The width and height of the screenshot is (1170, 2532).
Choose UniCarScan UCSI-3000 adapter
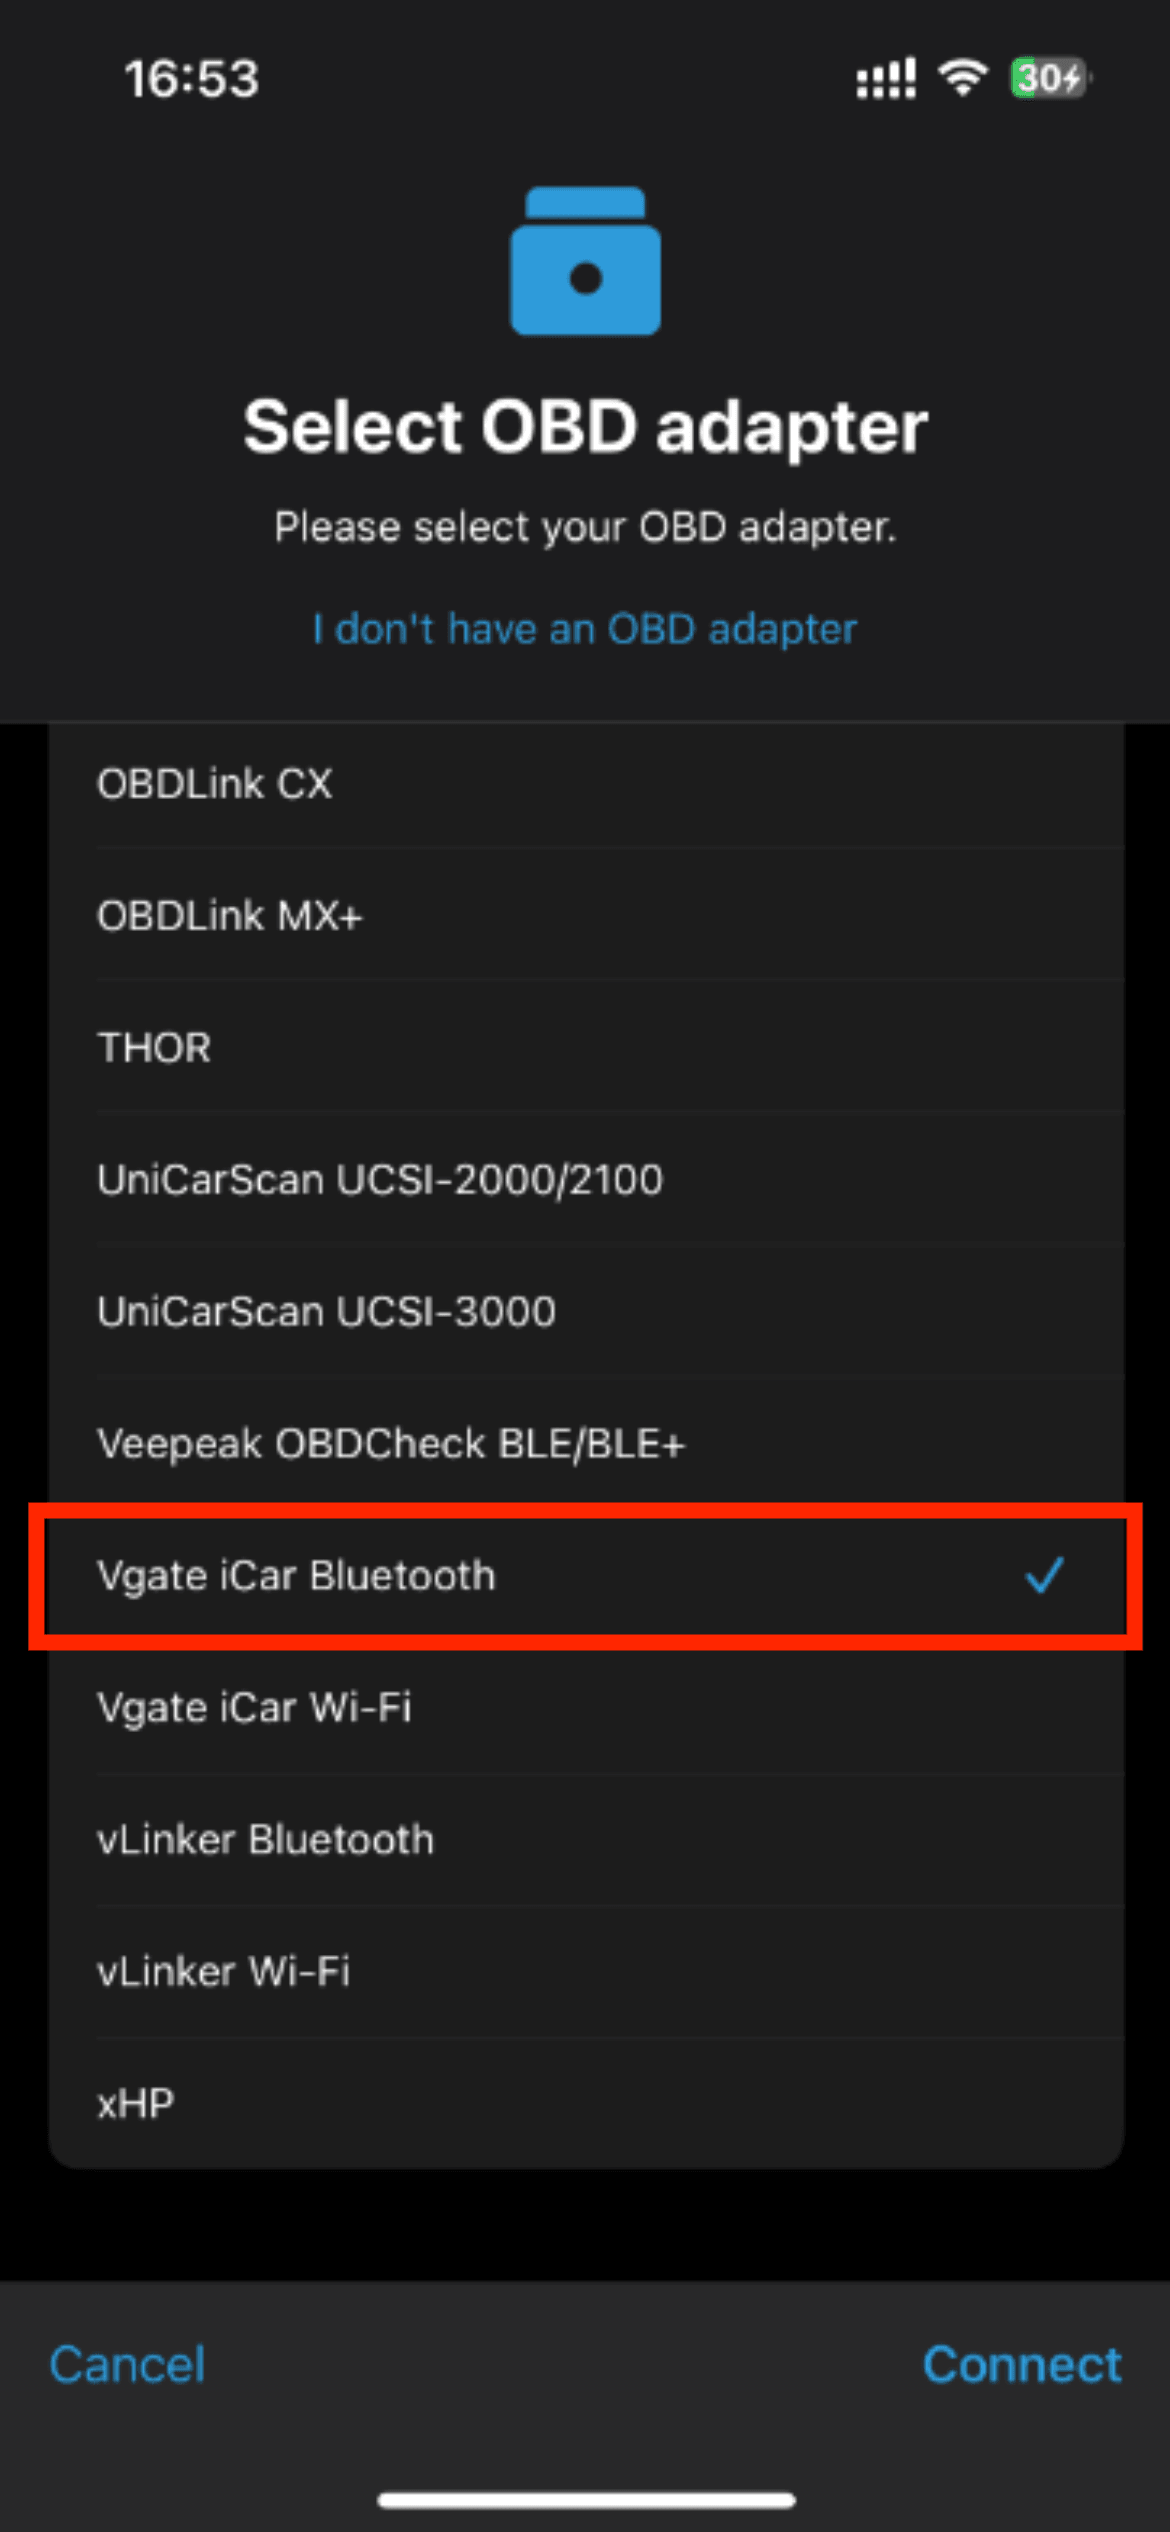tap(586, 1311)
